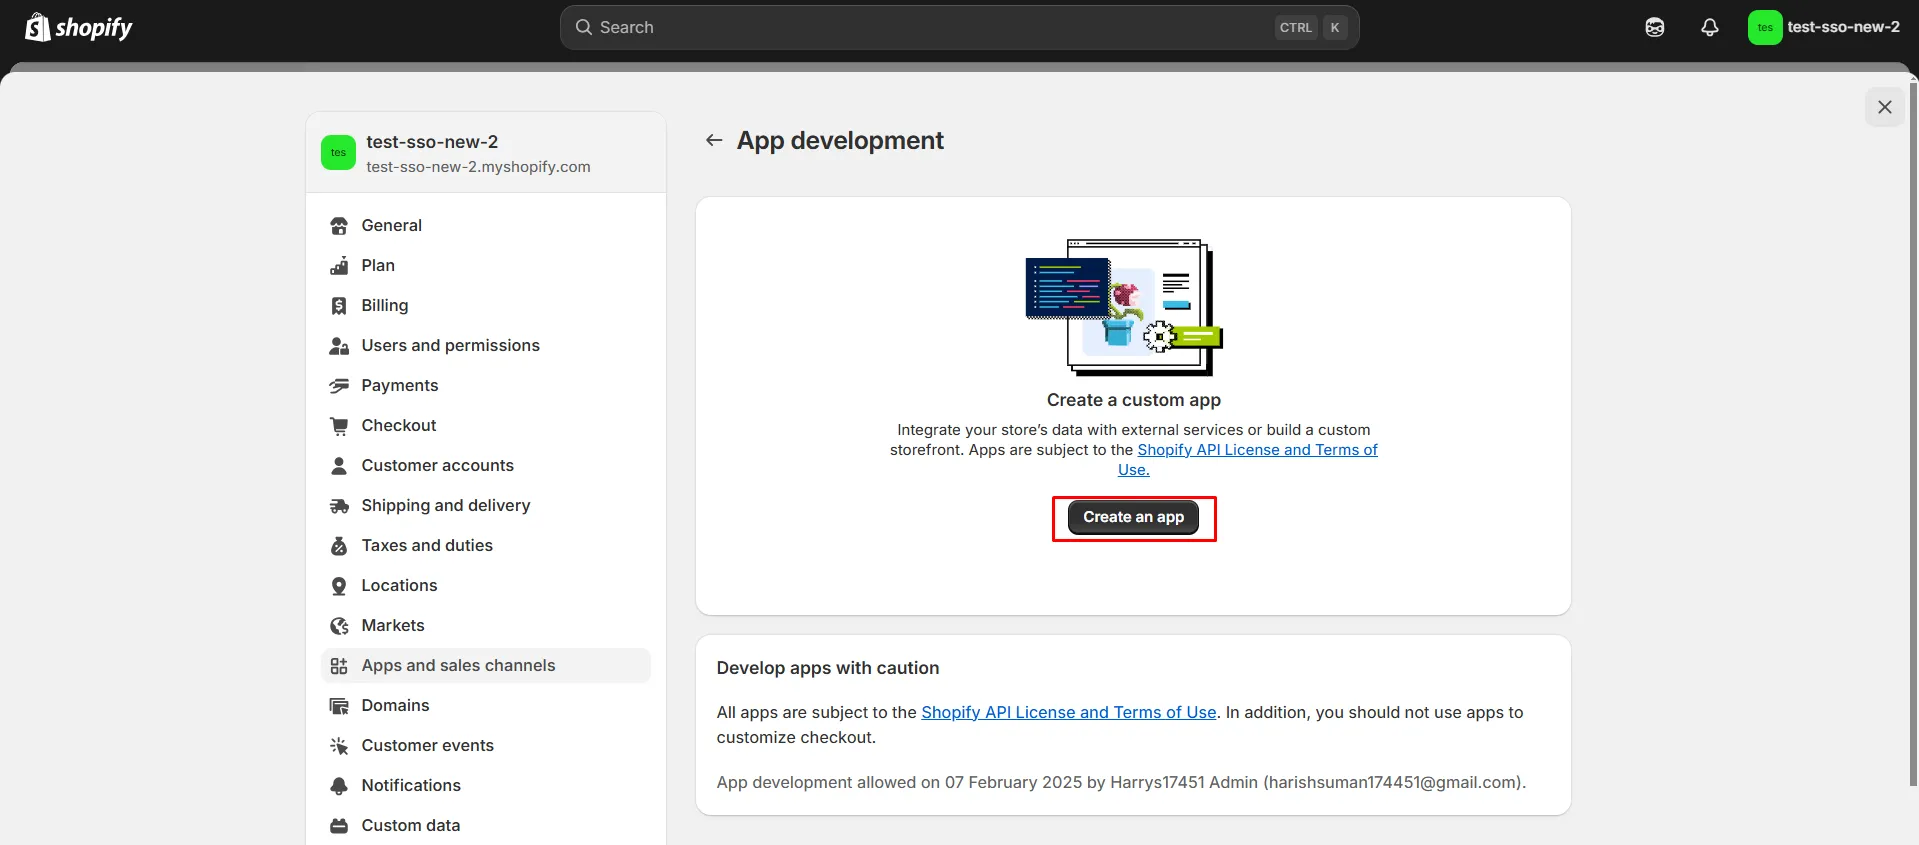The width and height of the screenshot is (1919, 845).
Task: Click the Plan chart icon
Action: (339, 266)
